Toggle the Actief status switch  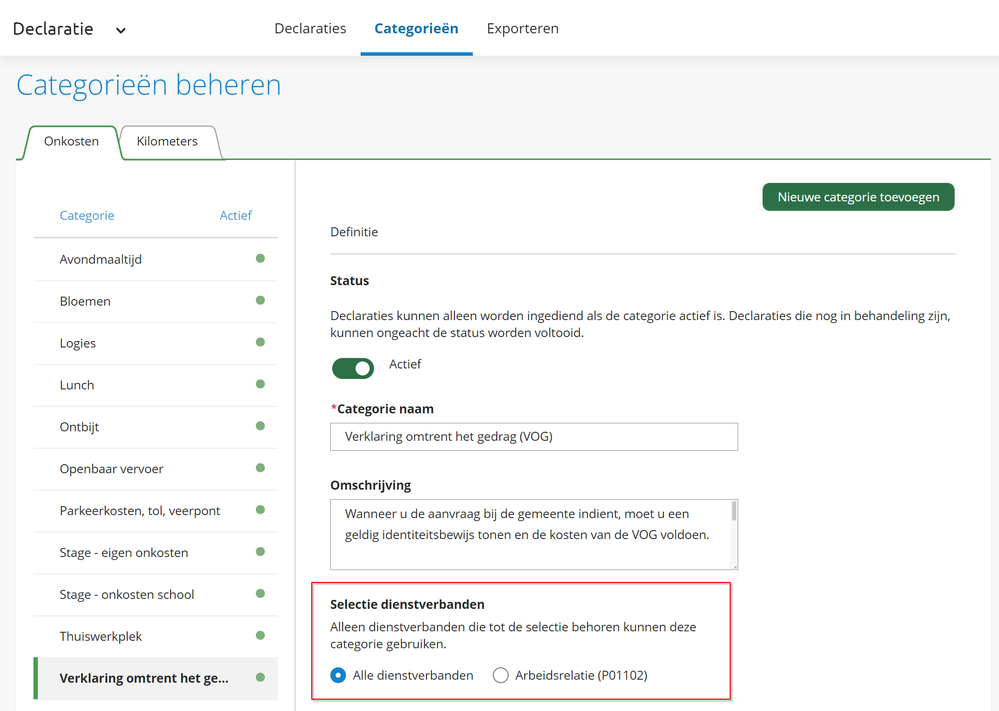point(353,368)
